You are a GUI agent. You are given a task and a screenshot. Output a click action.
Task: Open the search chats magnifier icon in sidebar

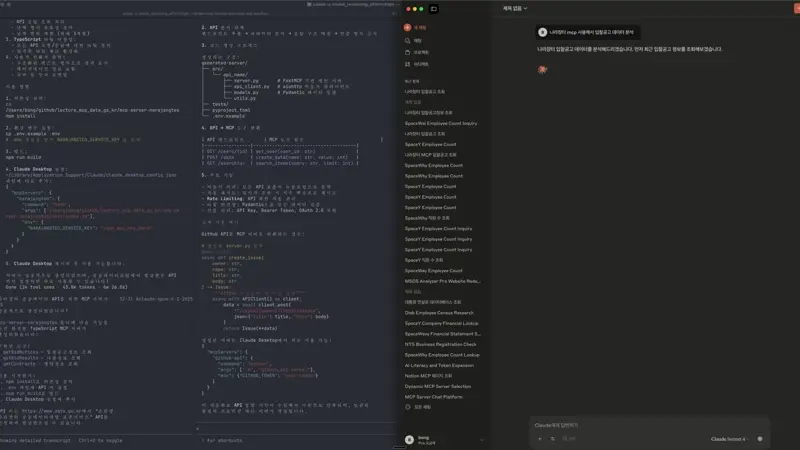point(407,40)
